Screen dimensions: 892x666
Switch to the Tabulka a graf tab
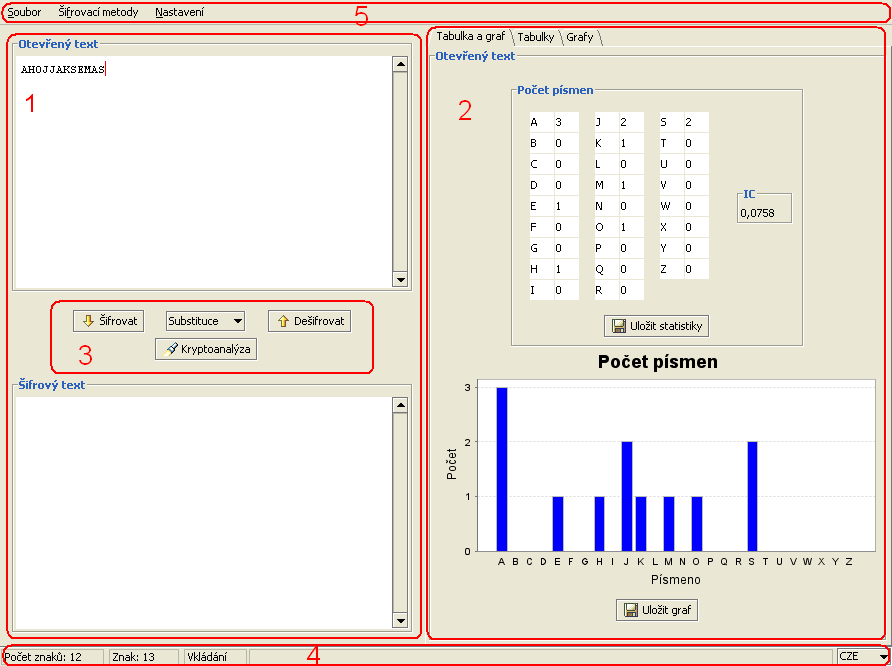[470, 36]
